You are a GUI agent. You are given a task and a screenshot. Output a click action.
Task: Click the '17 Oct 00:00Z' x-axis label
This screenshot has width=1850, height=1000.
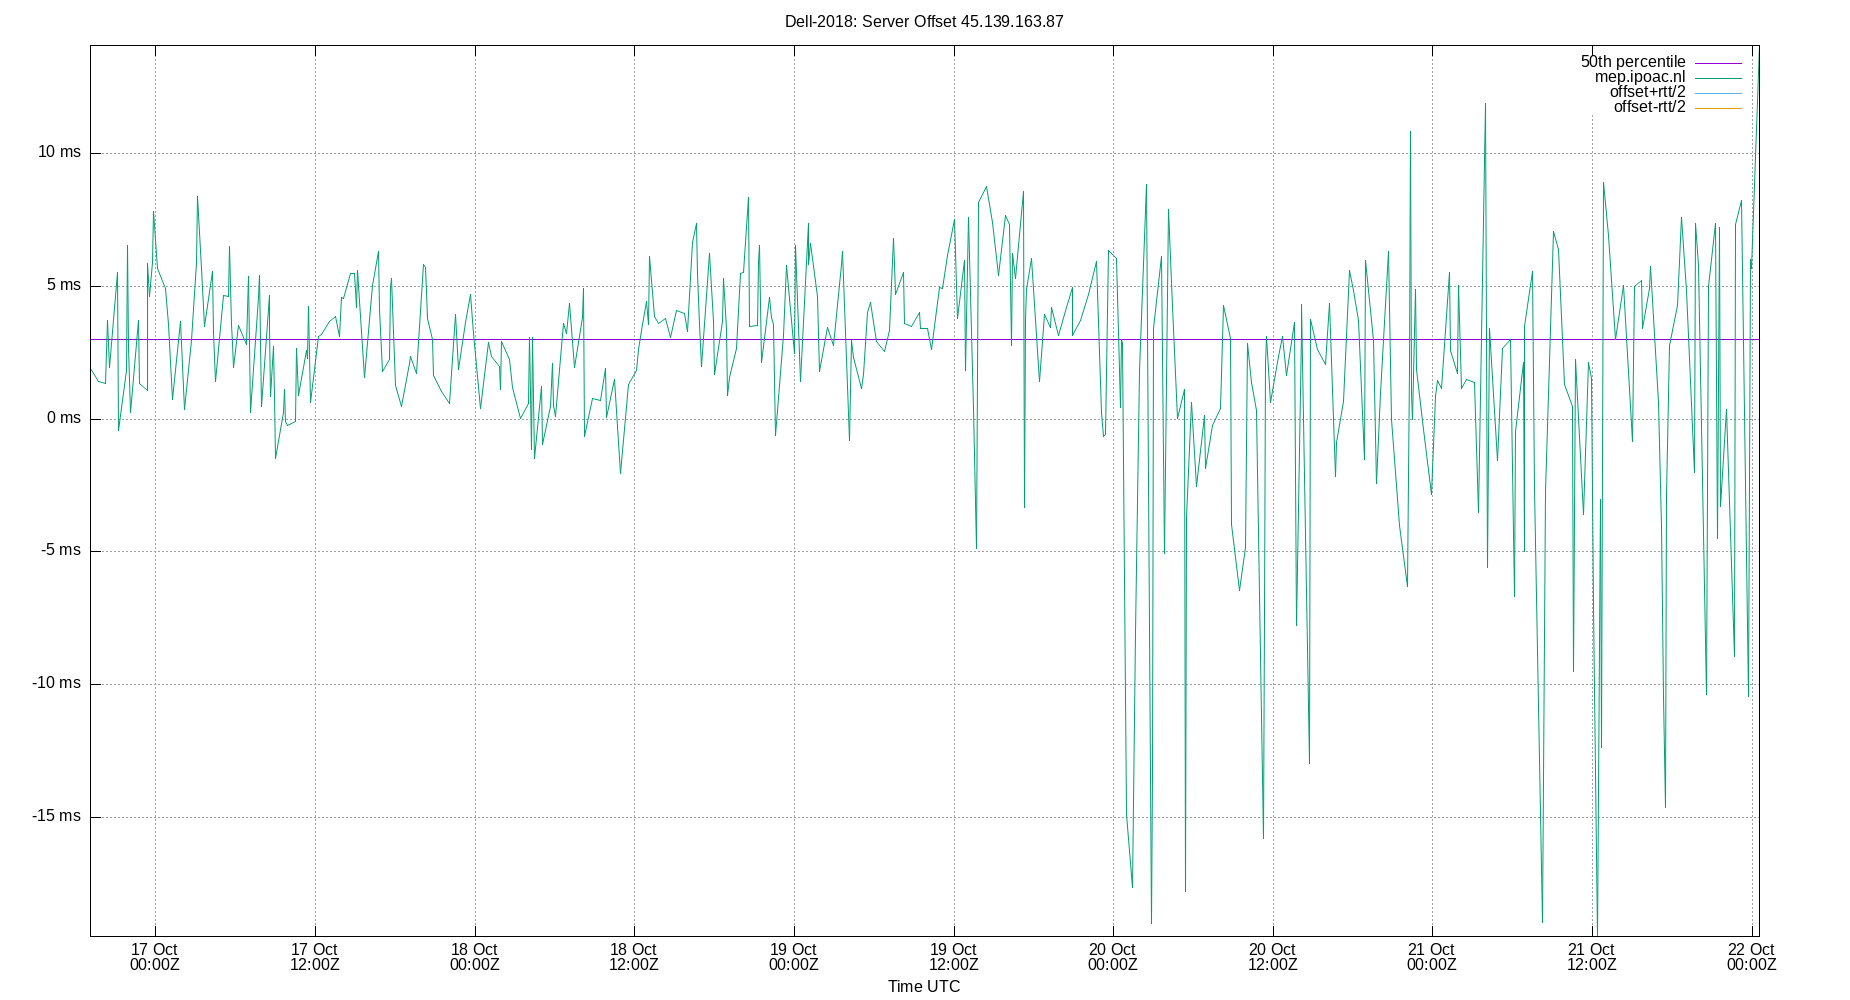(154, 957)
